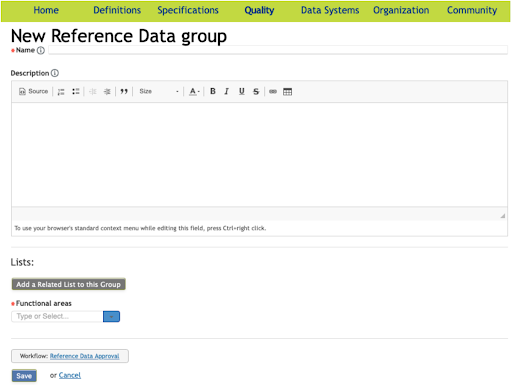Open the Reference Data Approval workflow link

pyautogui.click(x=84, y=356)
